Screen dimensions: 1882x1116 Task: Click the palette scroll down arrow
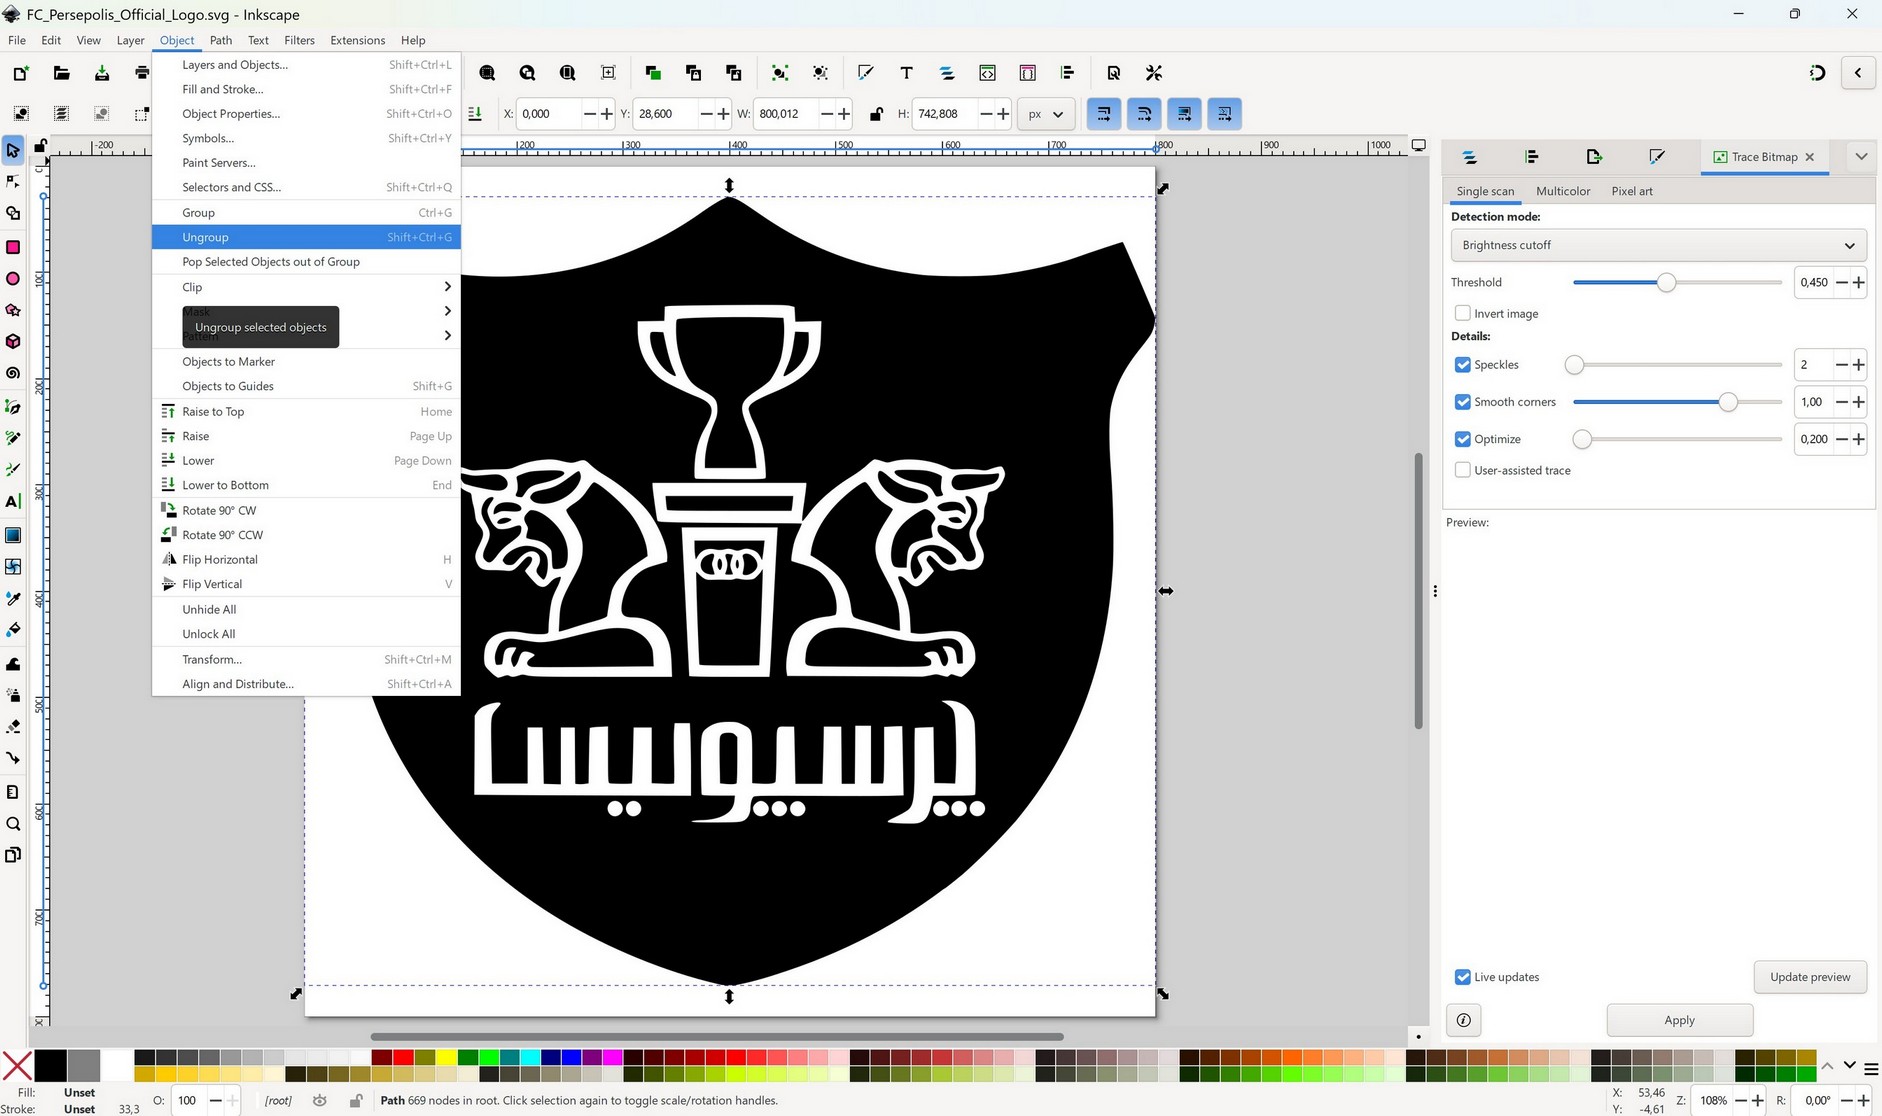[x=1849, y=1066]
